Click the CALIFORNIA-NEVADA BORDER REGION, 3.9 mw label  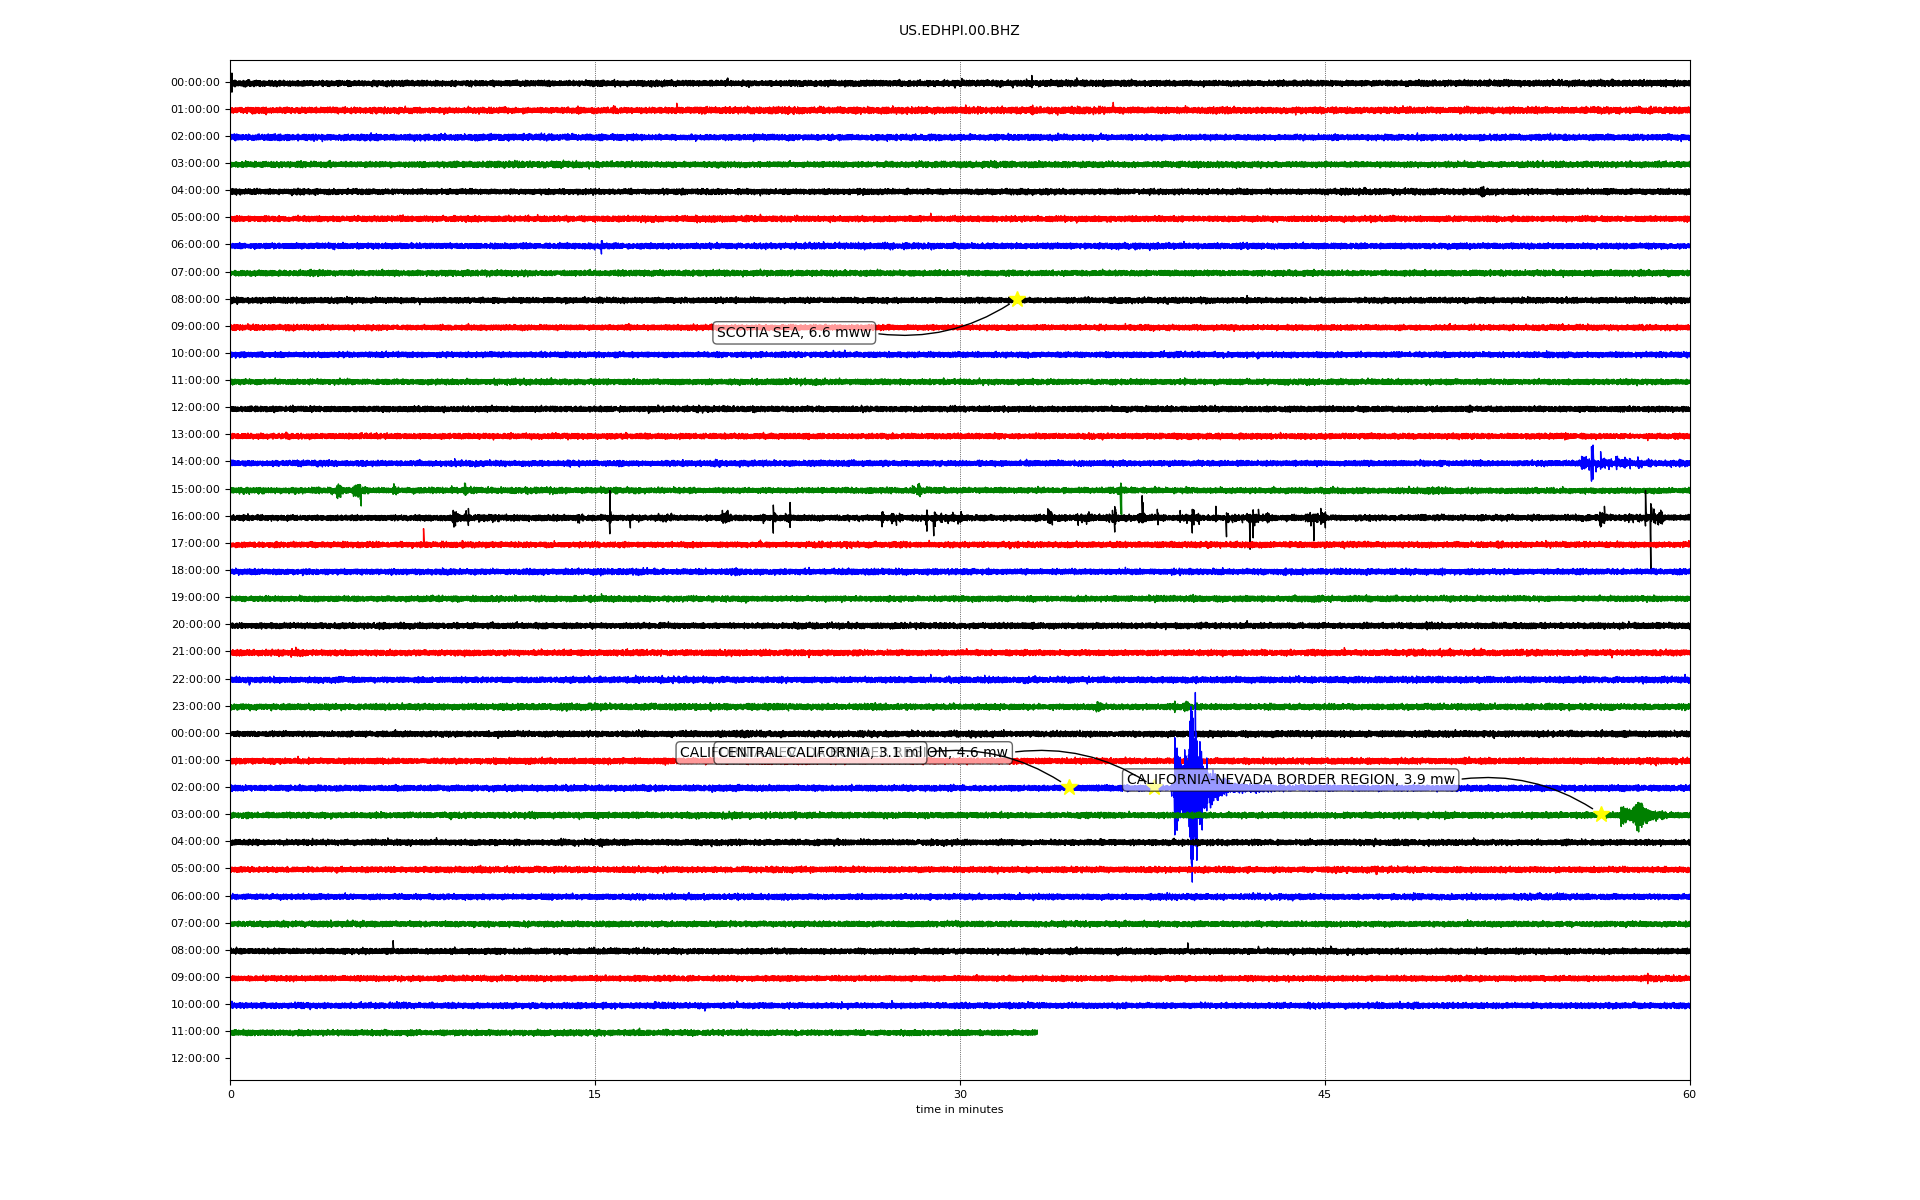click(x=1290, y=780)
